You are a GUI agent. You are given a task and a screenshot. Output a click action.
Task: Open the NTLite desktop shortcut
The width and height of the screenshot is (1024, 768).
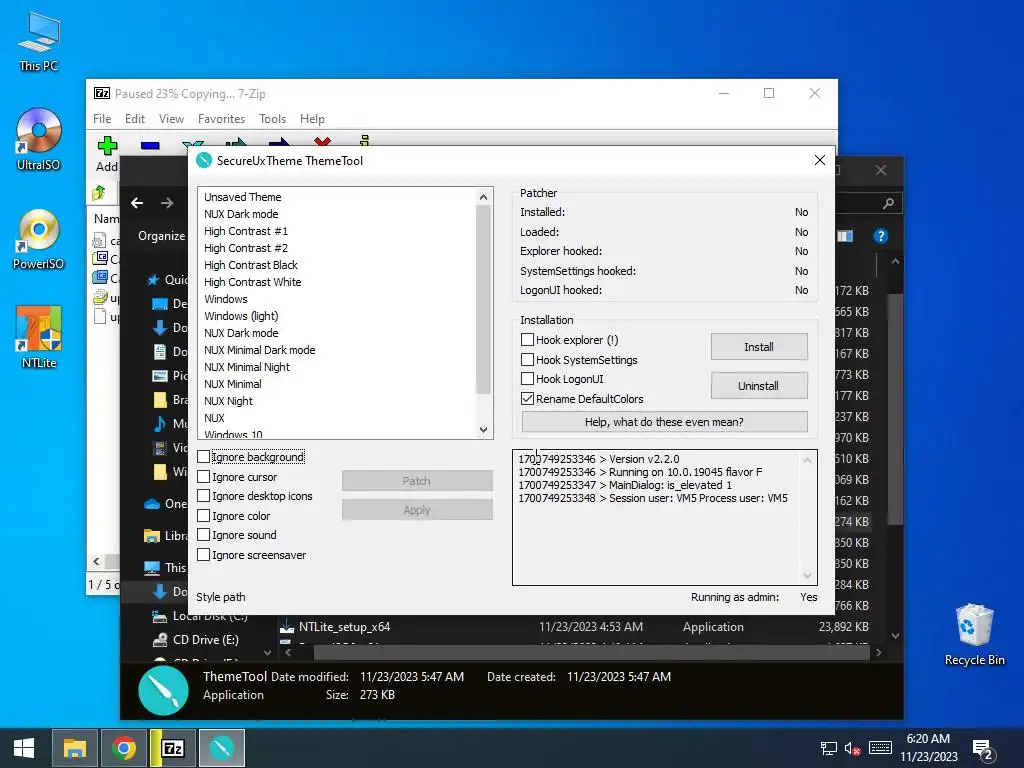(x=39, y=337)
